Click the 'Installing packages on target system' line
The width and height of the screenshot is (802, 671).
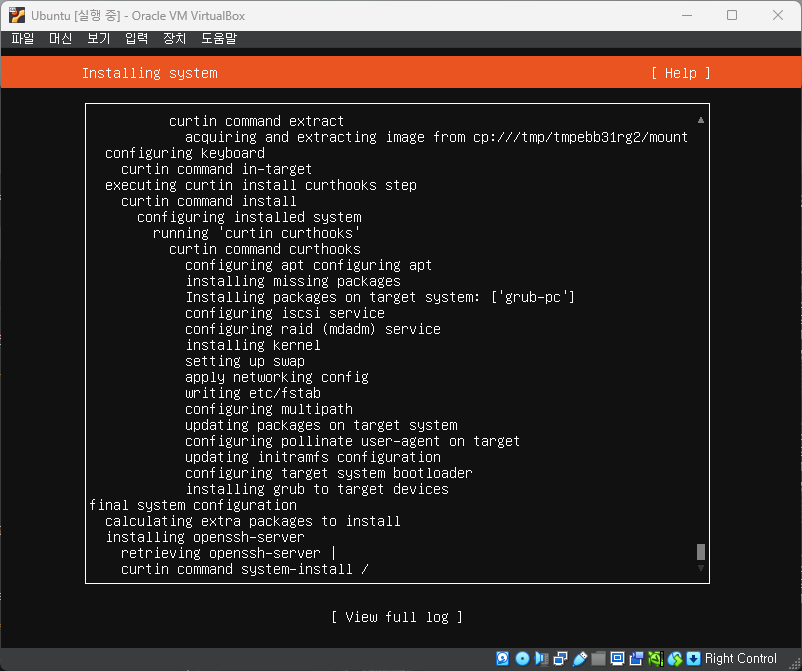380,297
